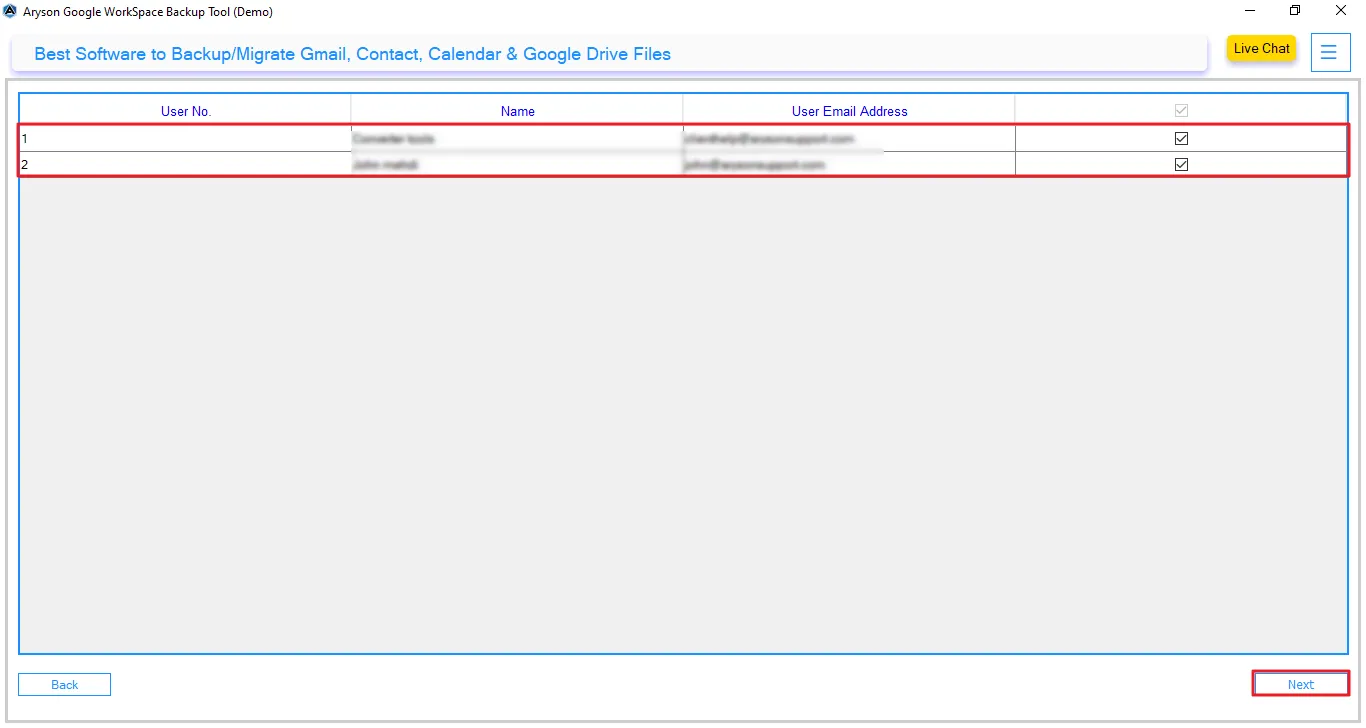The width and height of the screenshot is (1366, 728).
Task: Click the User No. column header
Action: point(185,111)
